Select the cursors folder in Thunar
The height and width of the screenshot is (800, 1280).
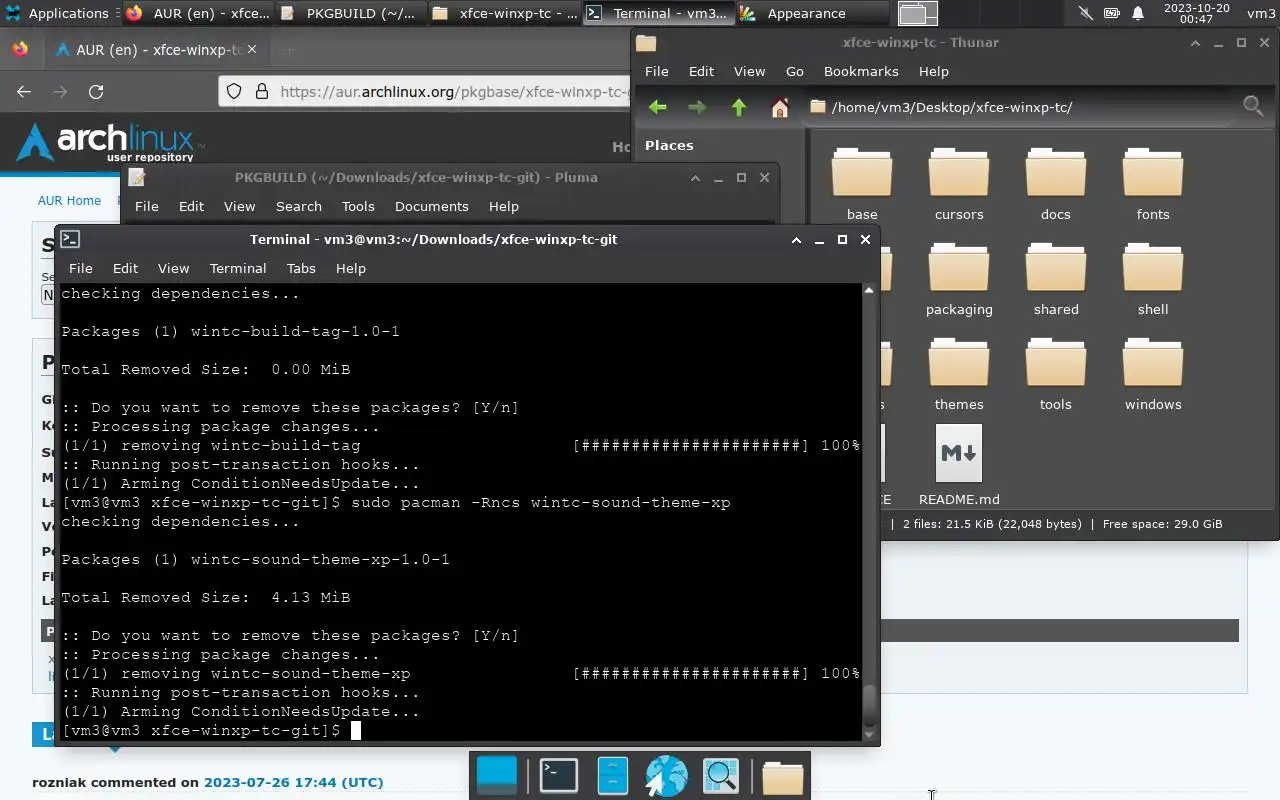click(959, 185)
